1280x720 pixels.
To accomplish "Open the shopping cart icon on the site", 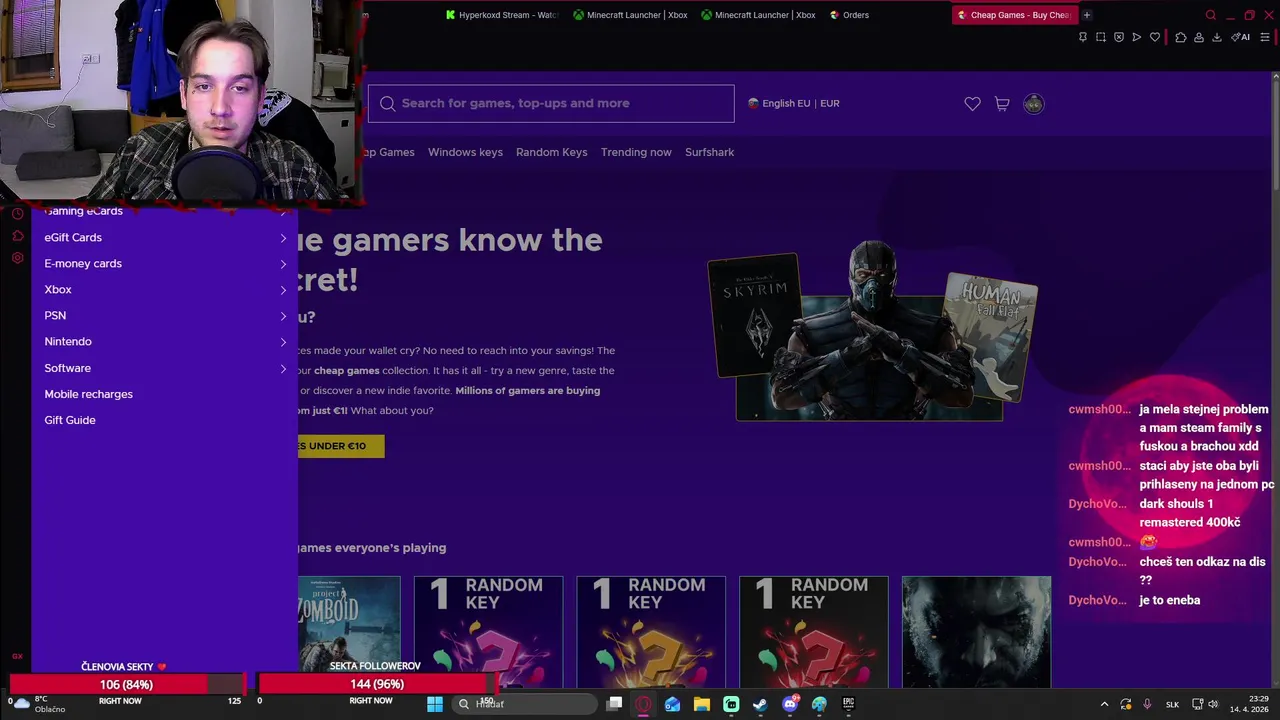I will 1002,104.
